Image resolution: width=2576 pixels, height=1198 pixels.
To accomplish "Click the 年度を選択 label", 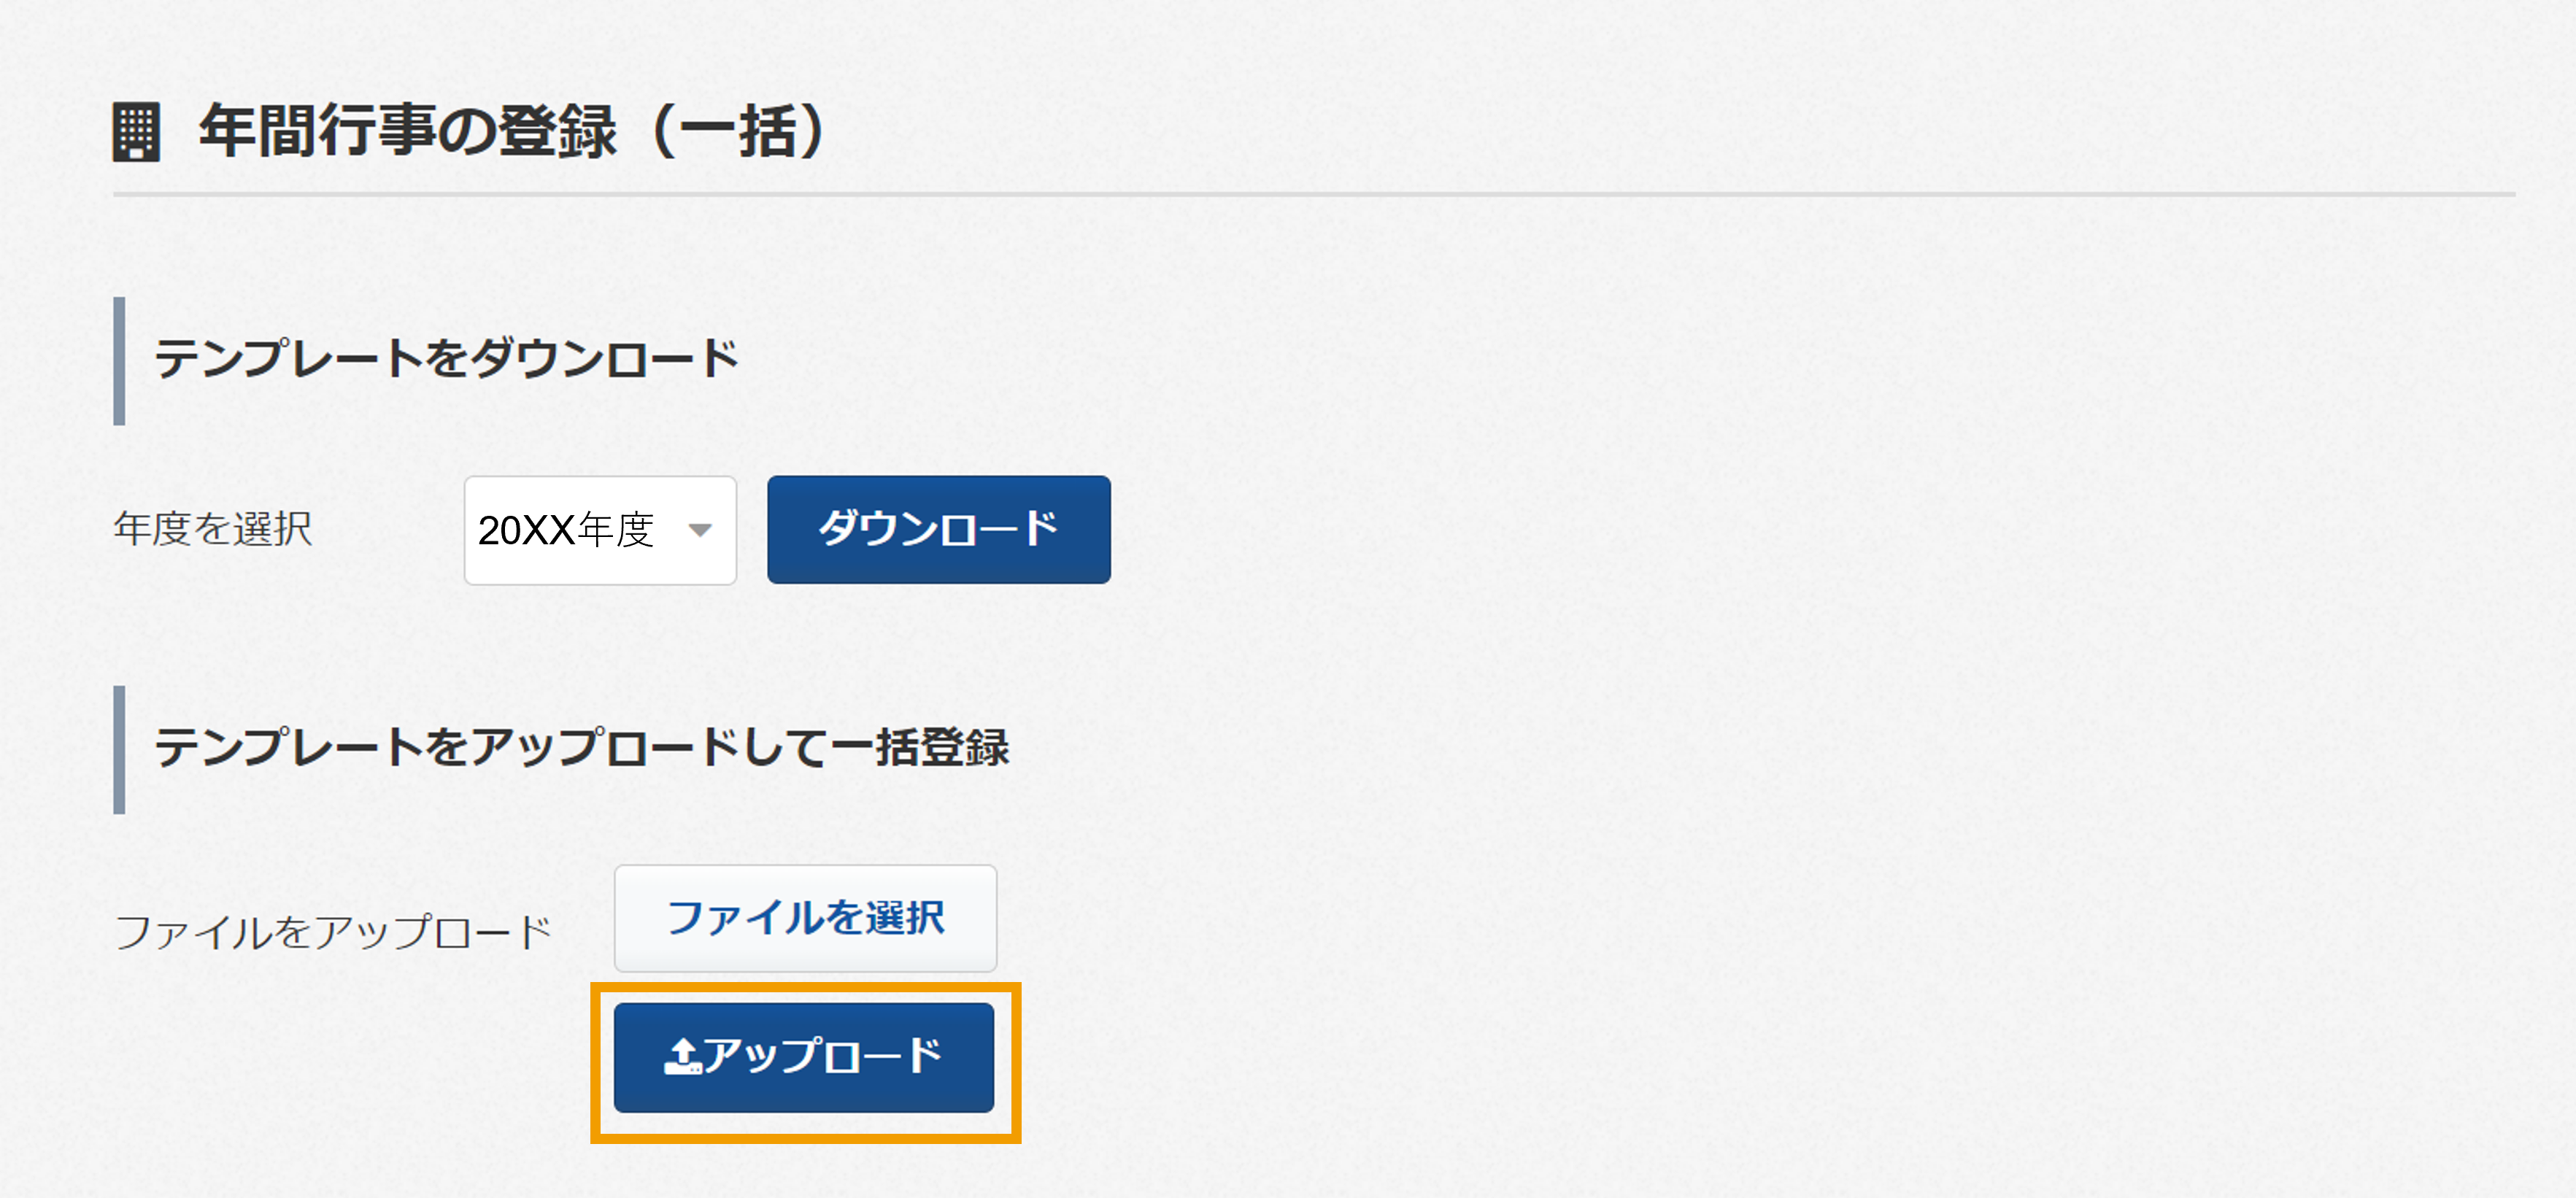I will (x=213, y=529).
